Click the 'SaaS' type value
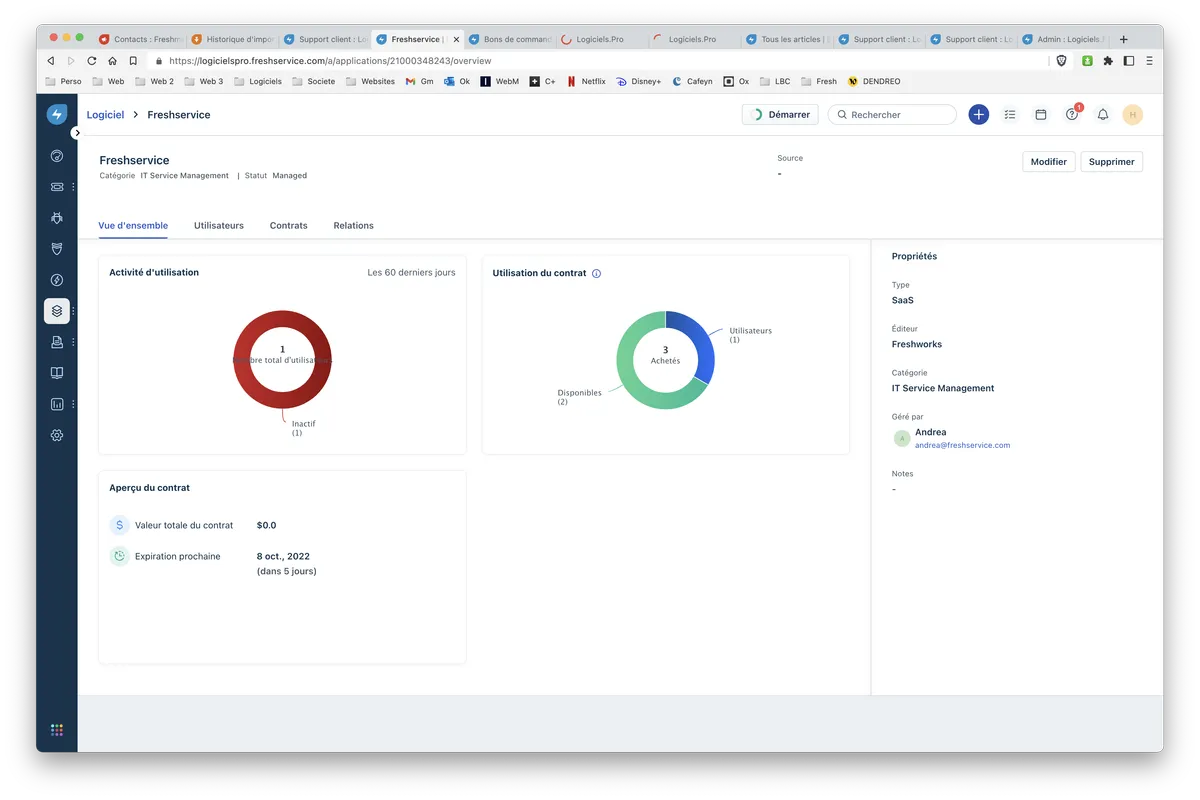 (903, 300)
